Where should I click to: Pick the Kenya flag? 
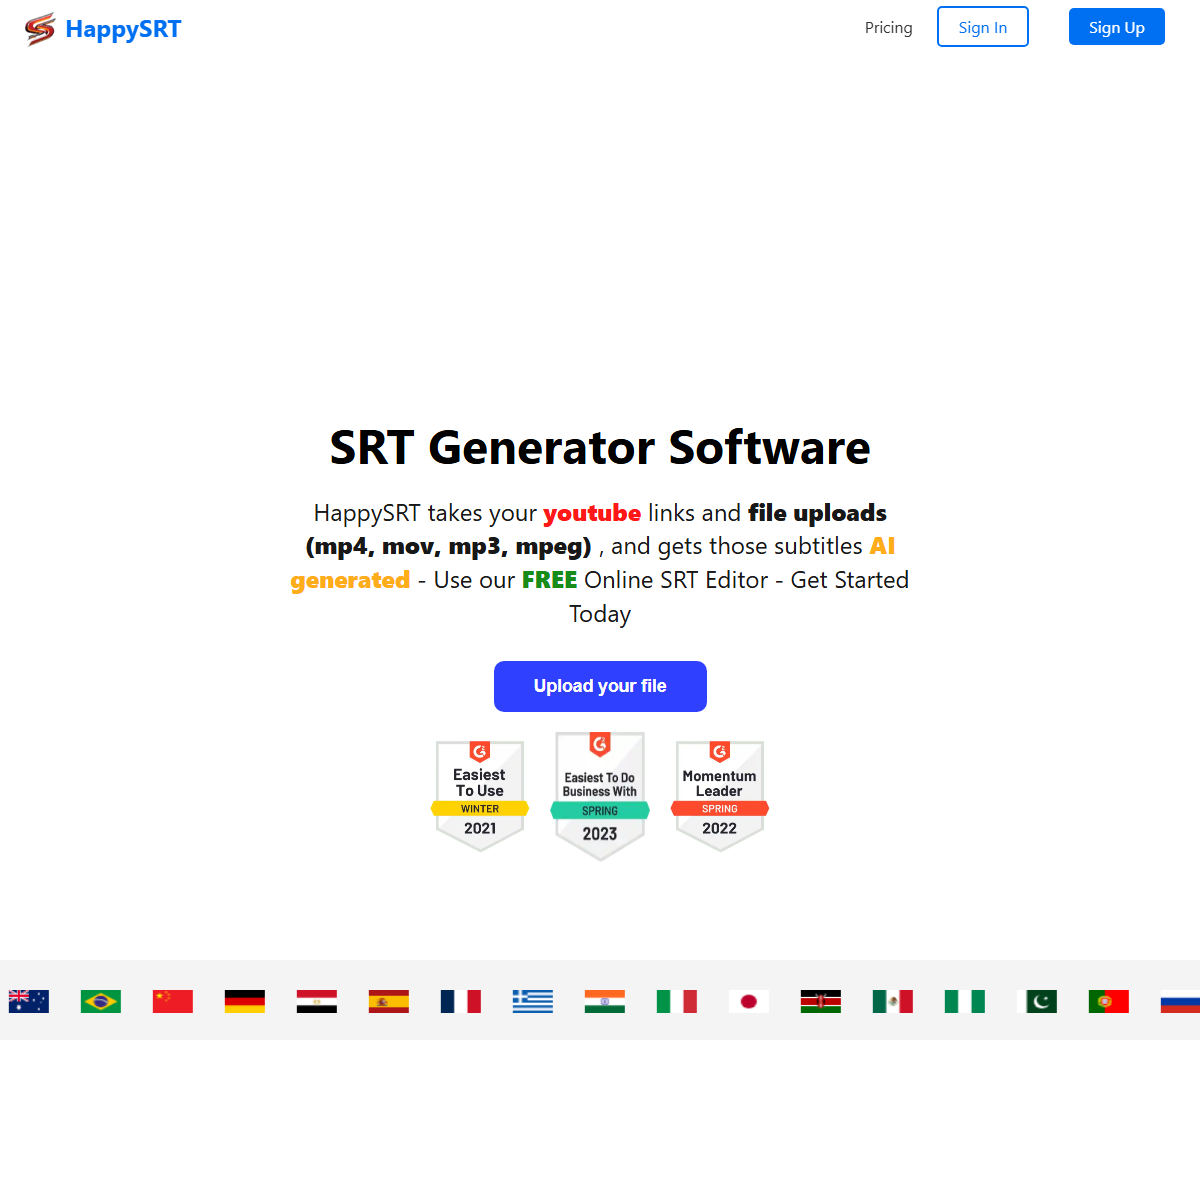[821, 1001]
